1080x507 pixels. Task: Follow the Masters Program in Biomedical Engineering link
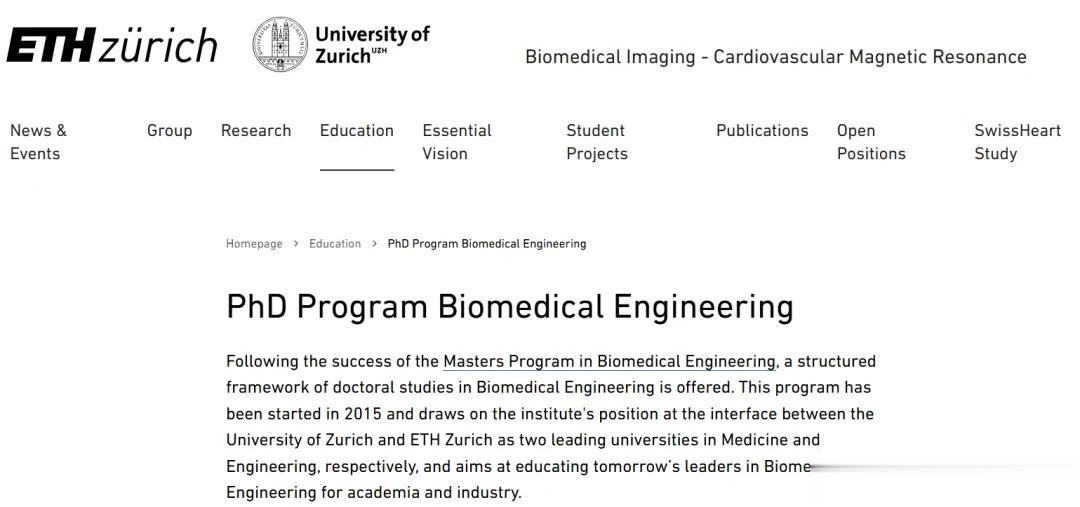click(609, 362)
